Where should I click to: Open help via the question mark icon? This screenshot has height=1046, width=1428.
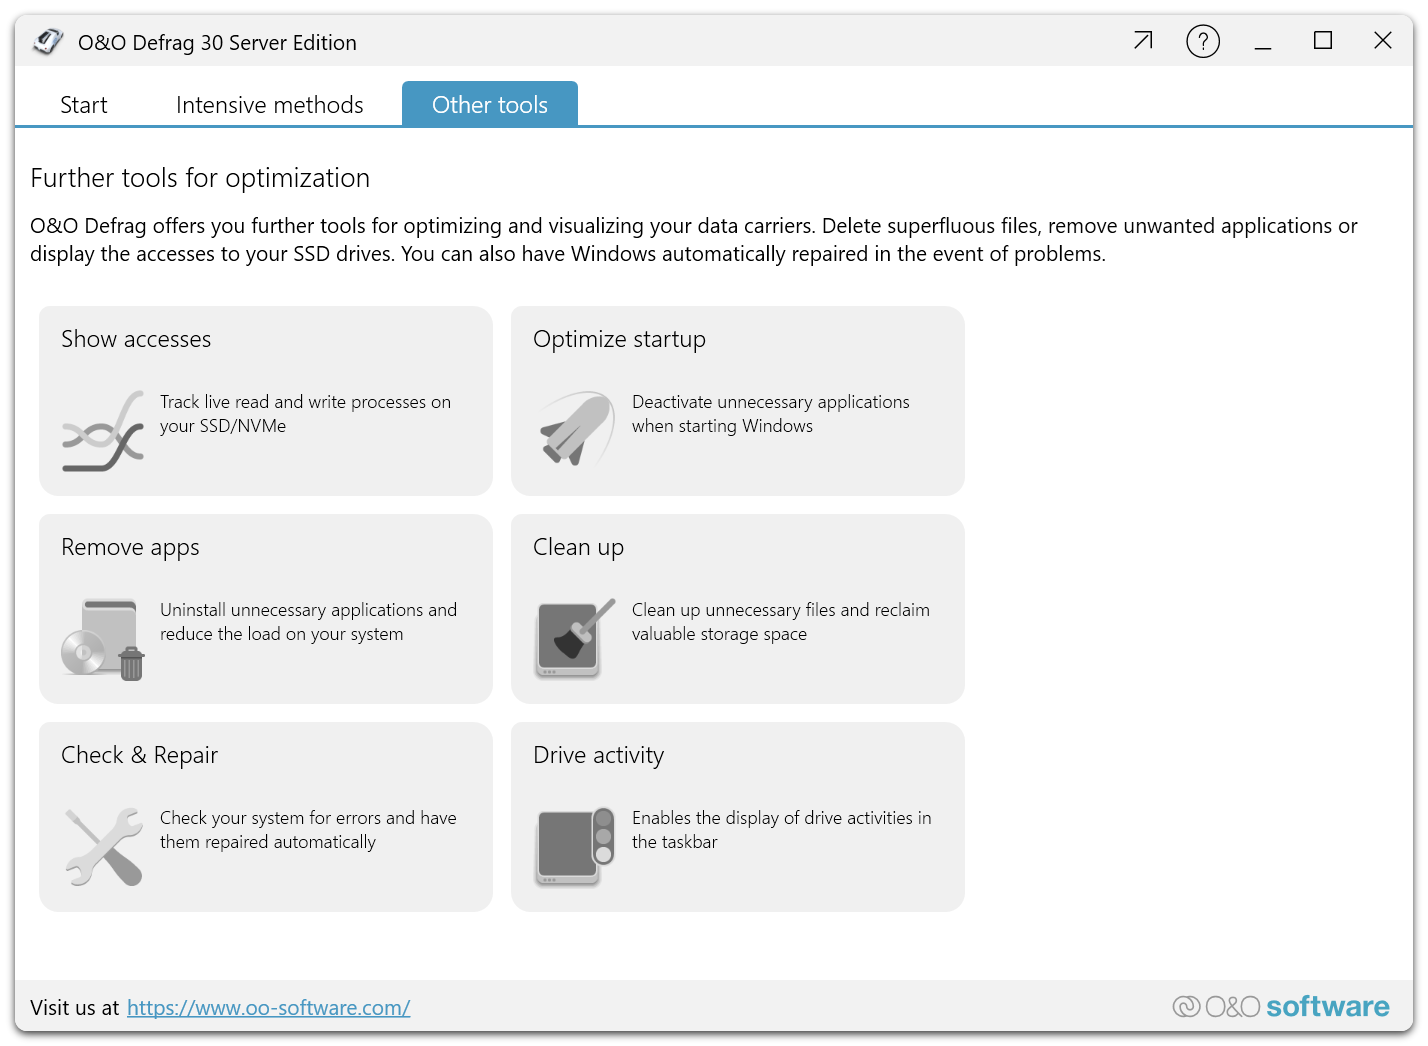(1202, 42)
